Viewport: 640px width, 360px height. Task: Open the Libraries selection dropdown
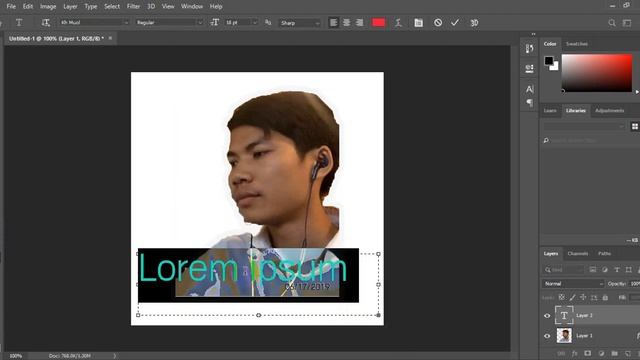pyautogui.click(x=584, y=127)
